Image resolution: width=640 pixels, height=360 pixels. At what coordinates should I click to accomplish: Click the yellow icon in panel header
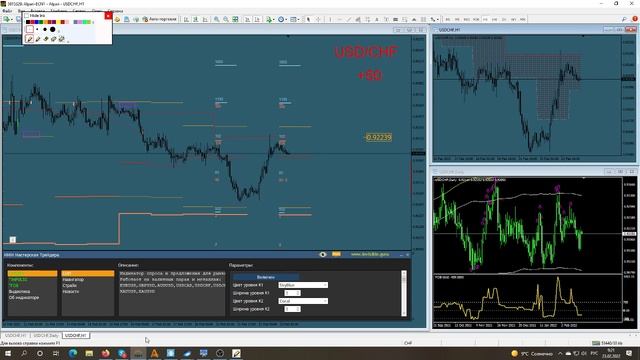(336, 254)
